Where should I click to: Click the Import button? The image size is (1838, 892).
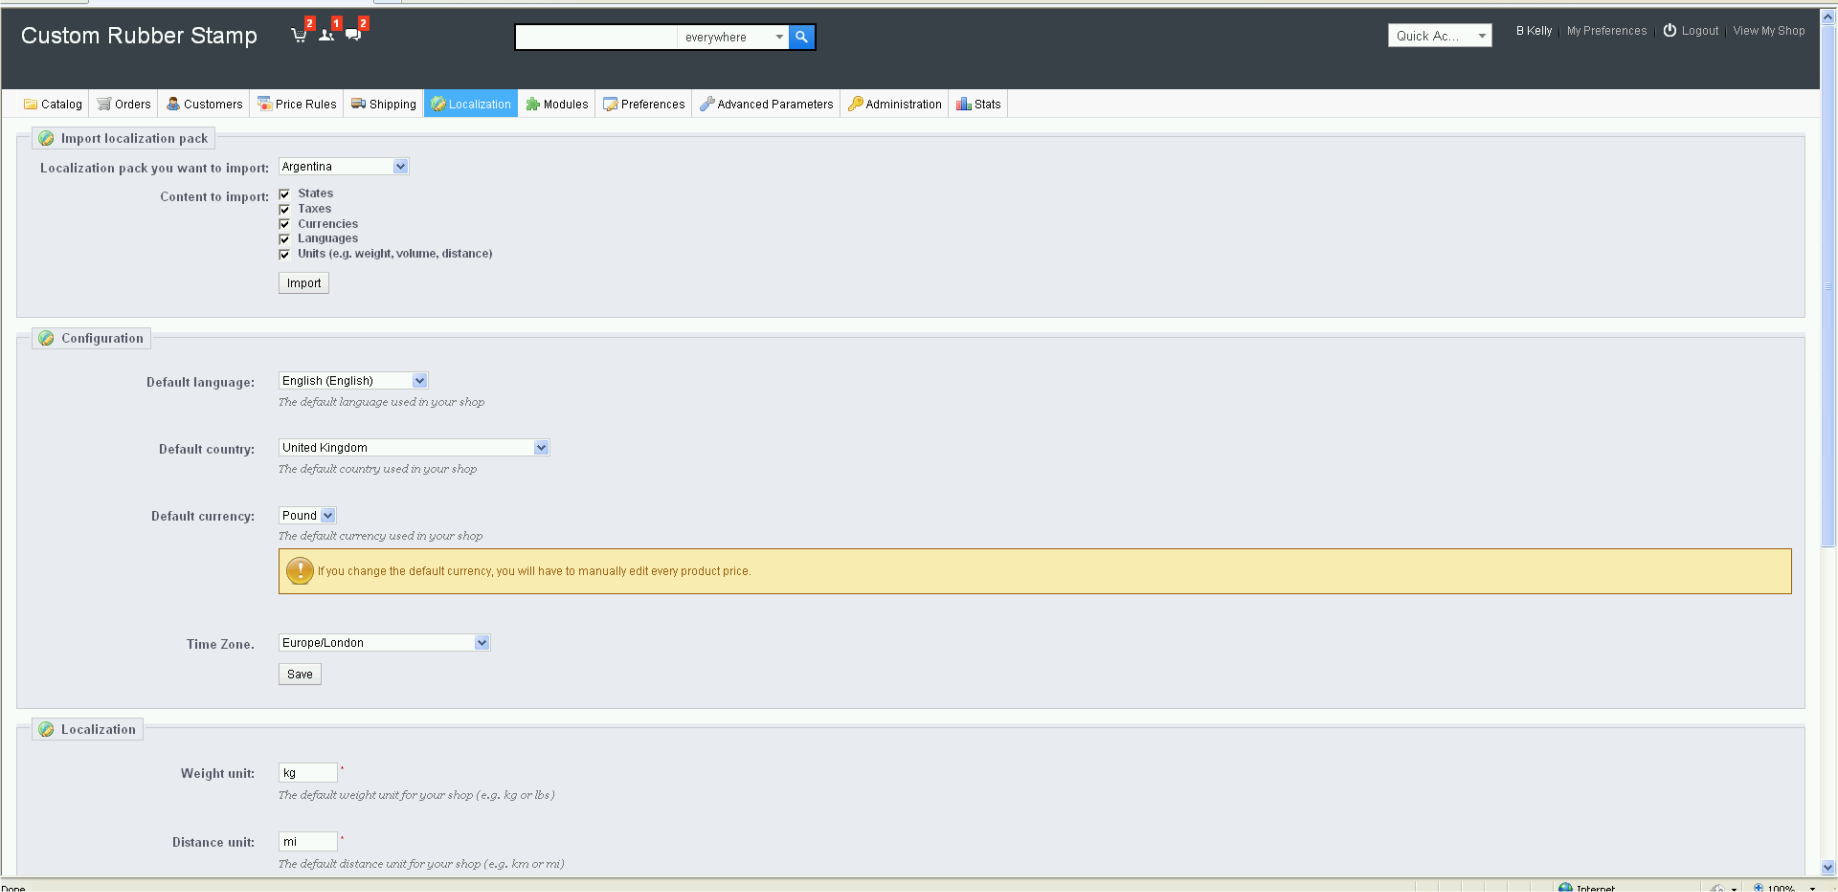click(x=304, y=284)
